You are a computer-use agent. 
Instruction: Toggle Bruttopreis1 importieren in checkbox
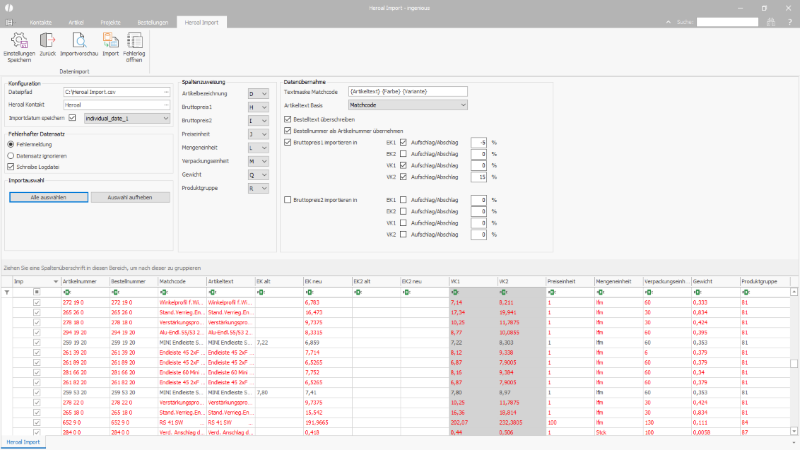[288, 142]
